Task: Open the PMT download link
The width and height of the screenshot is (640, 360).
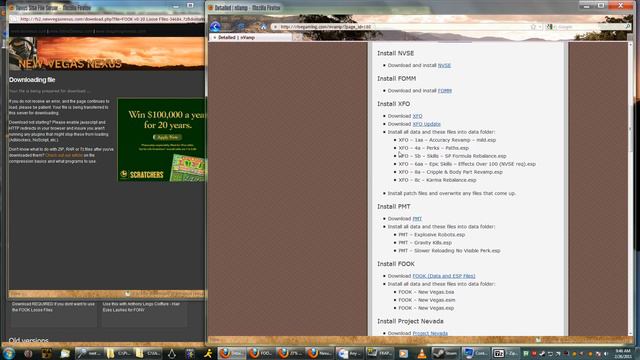Action: pyautogui.click(x=417, y=218)
